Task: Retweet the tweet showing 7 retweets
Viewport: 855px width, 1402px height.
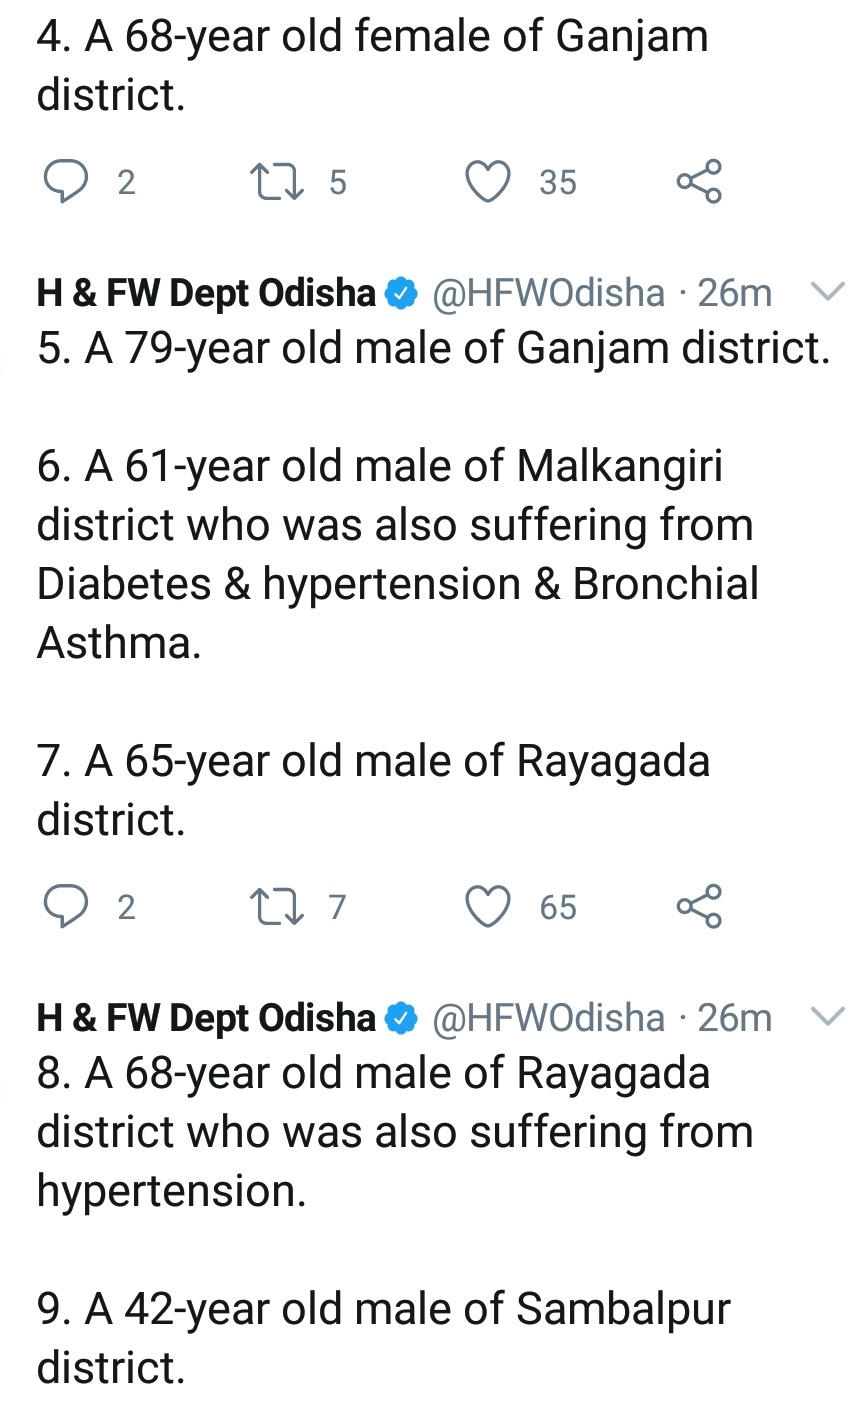Action: point(270,907)
